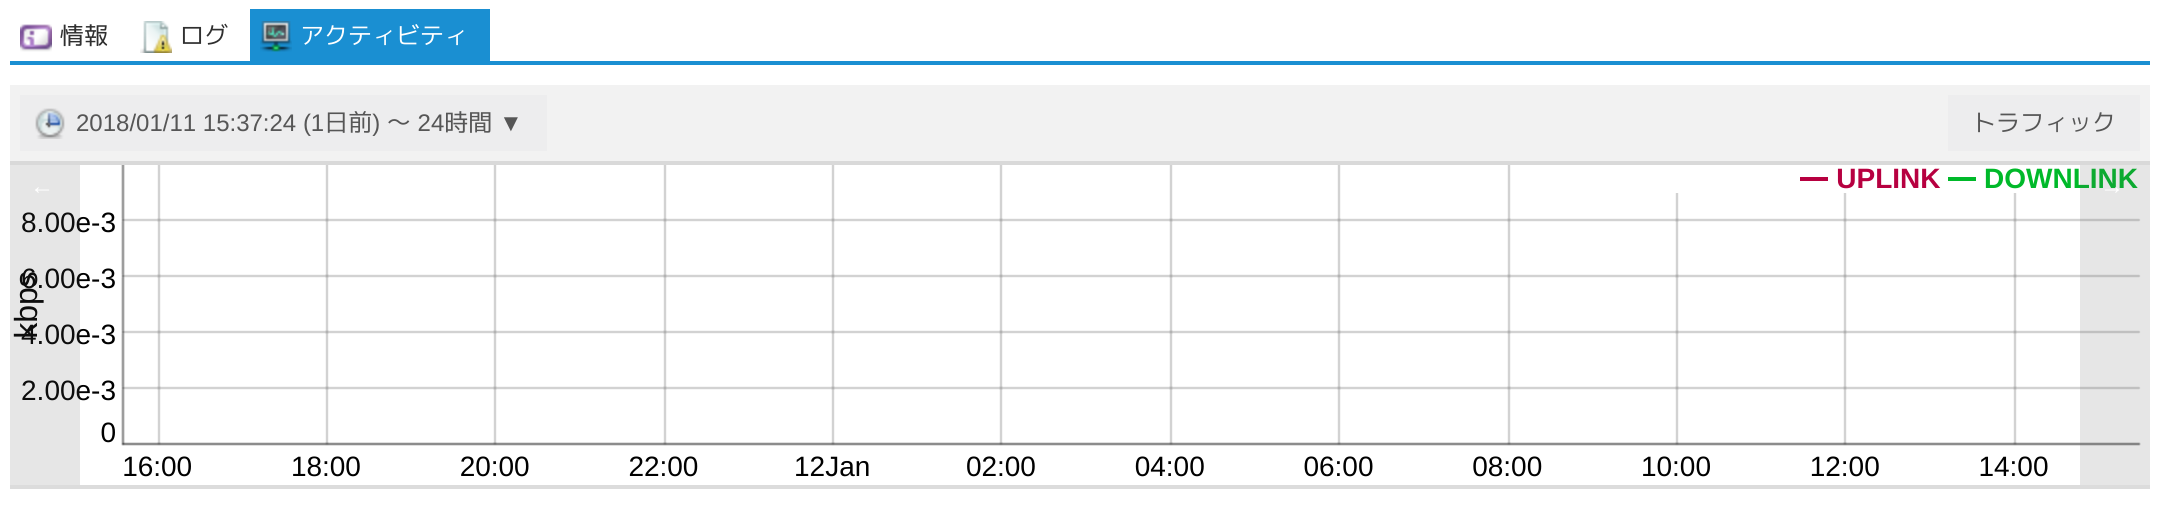
Task: Click the log document warning icon
Action: coord(158,37)
